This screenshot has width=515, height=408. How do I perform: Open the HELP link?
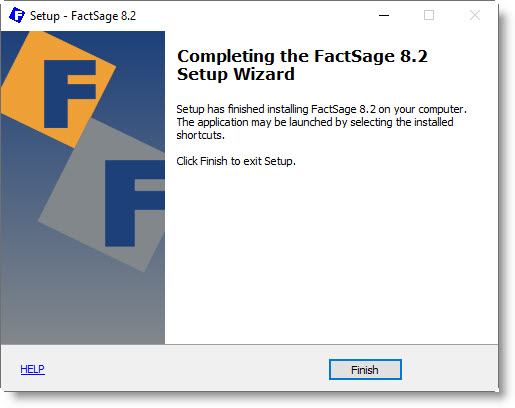tap(32, 369)
